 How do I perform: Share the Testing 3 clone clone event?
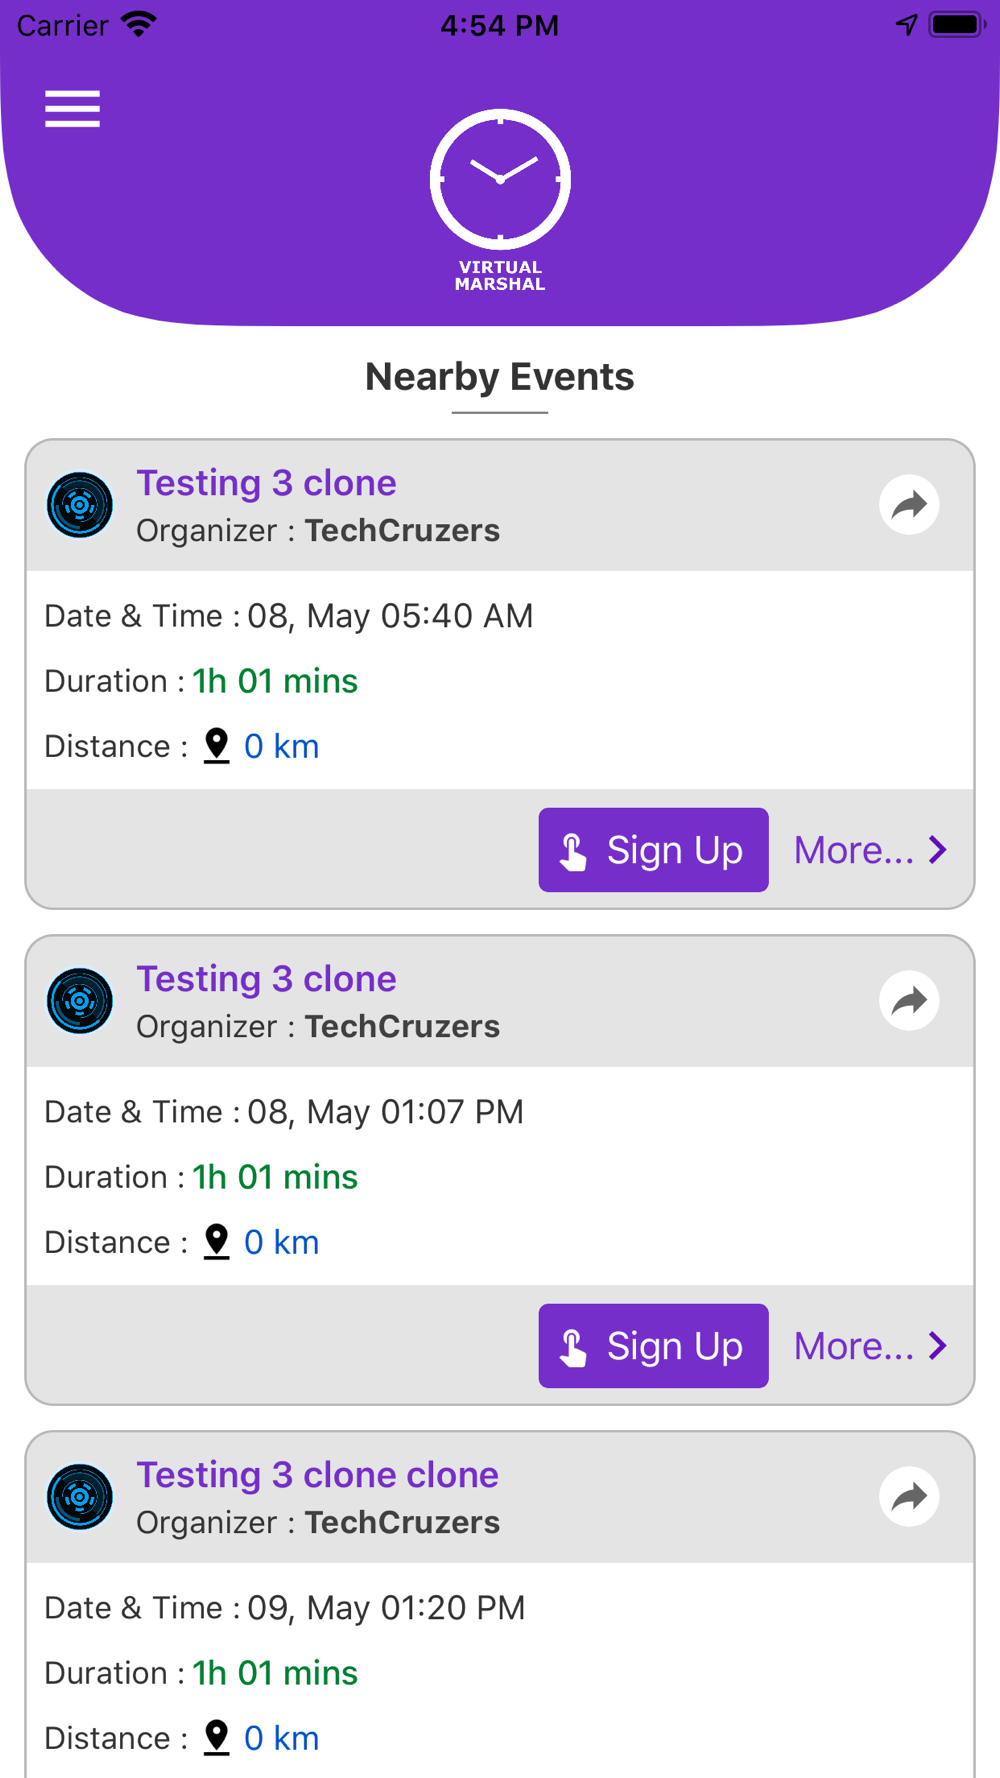point(909,1497)
